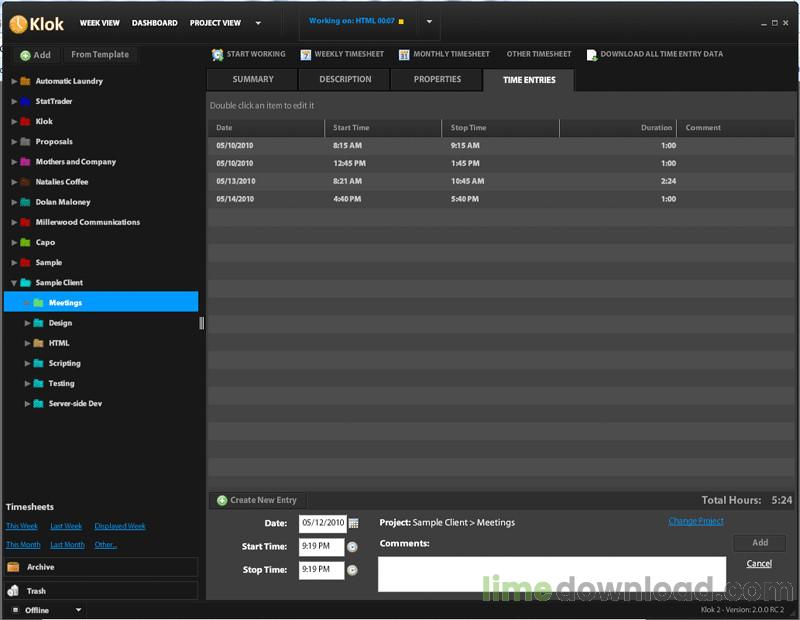This screenshot has height=620, width=800.
Task: Expand the Scripting subproject arrow
Action: pyautogui.click(x=28, y=363)
